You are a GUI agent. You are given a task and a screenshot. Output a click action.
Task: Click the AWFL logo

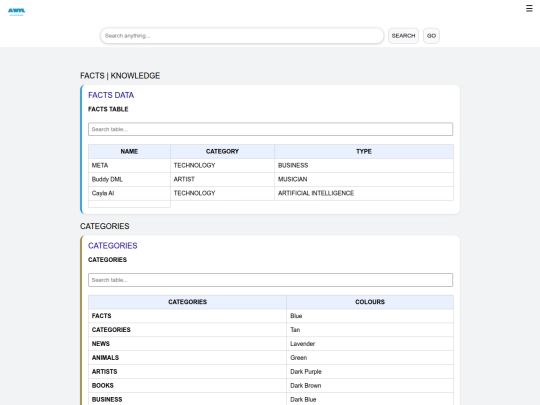click(x=17, y=12)
